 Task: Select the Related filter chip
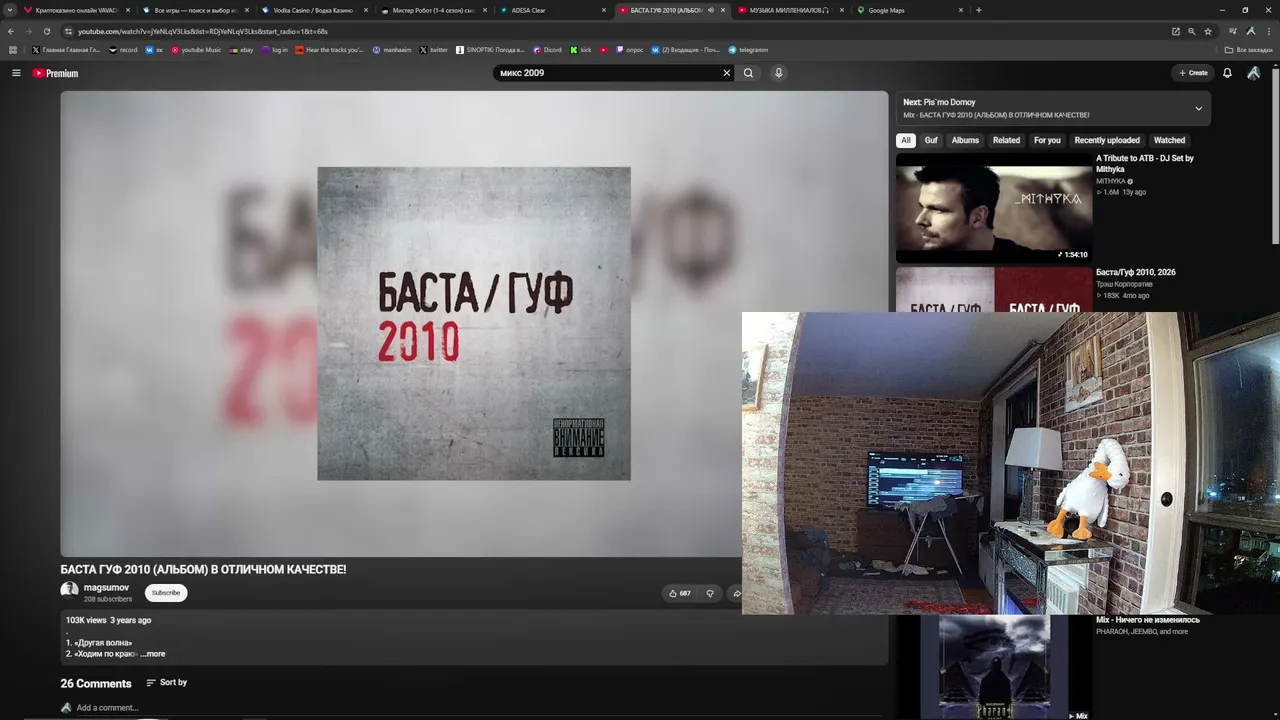1006,140
